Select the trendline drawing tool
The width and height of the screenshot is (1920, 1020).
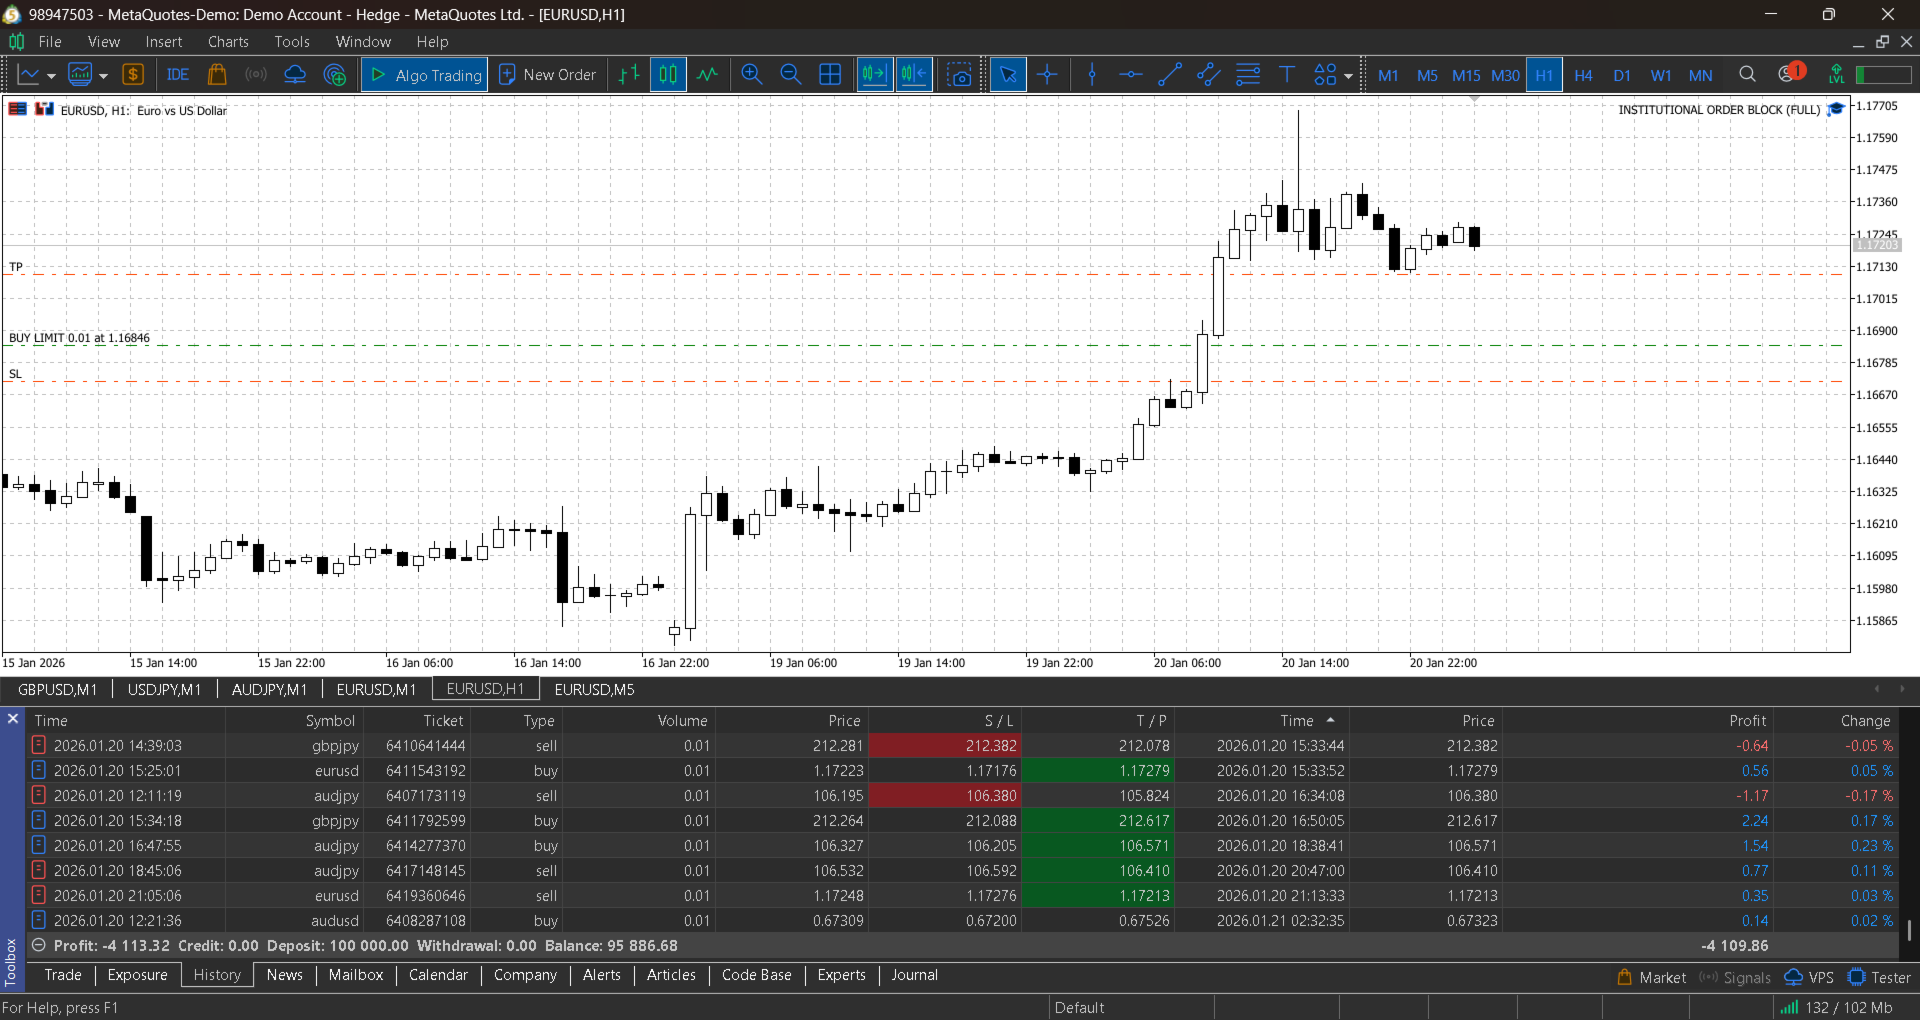coord(1170,75)
